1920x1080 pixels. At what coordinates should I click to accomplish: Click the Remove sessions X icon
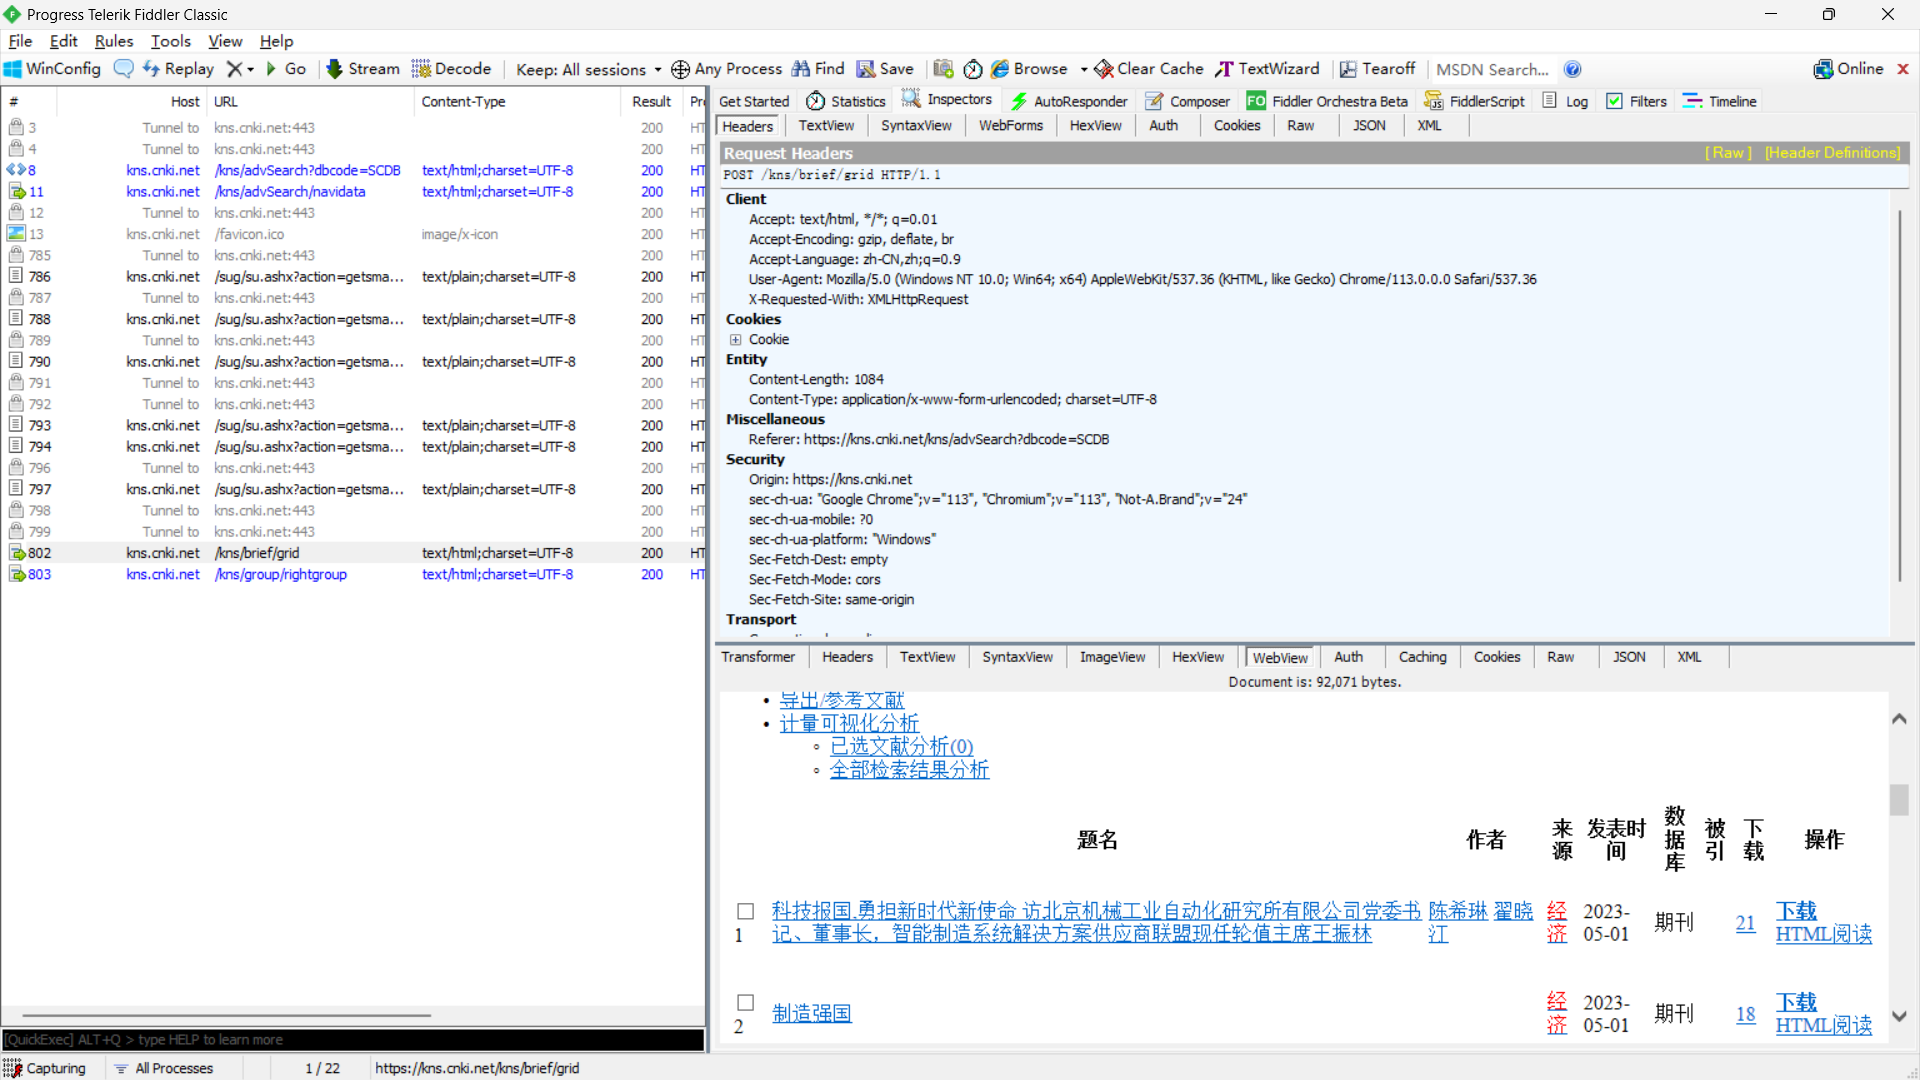tap(234, 69)
